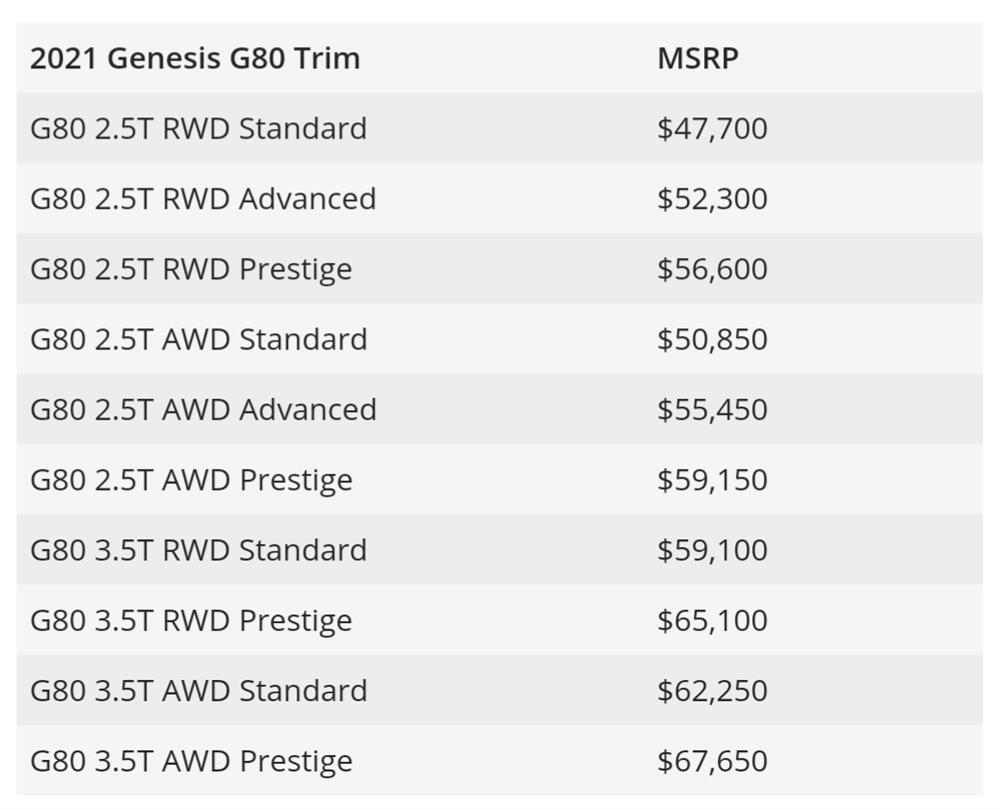Click the MSRP column header
Screen dimensions: 1000x810
click(698, 58)
